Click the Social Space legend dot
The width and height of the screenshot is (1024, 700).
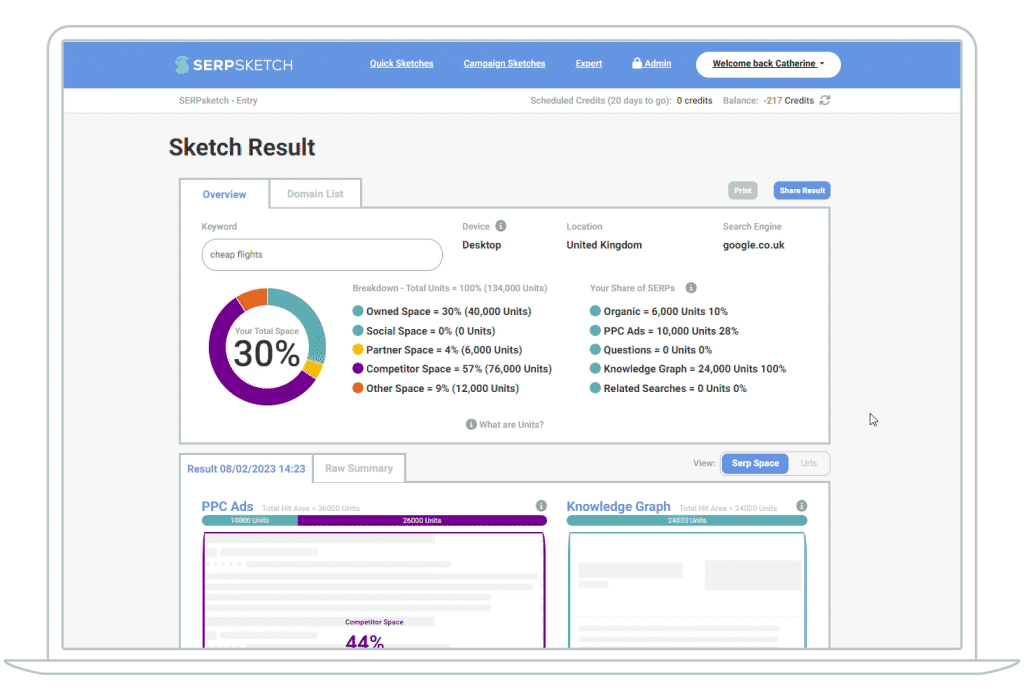[358, 330]
